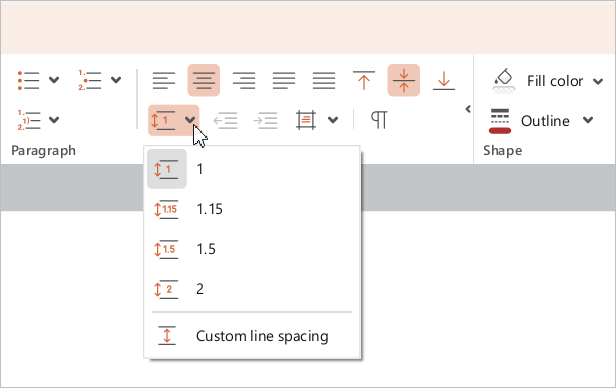Click the outline list icon
Screen dimensions: 616x388
(29, 120)
